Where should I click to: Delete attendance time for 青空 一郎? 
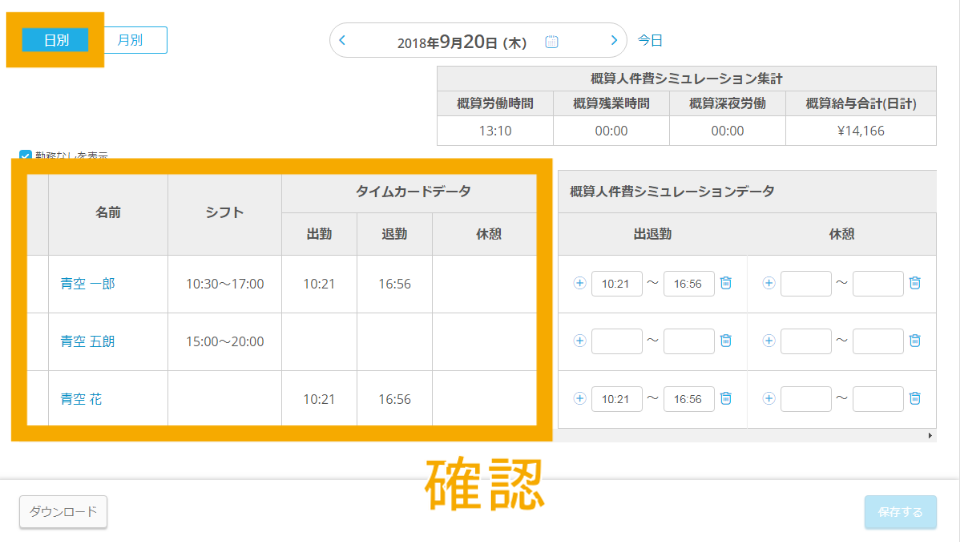coord(726,283)
